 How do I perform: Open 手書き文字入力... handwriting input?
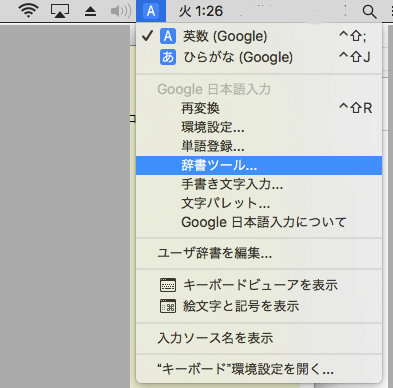[259, 184]
